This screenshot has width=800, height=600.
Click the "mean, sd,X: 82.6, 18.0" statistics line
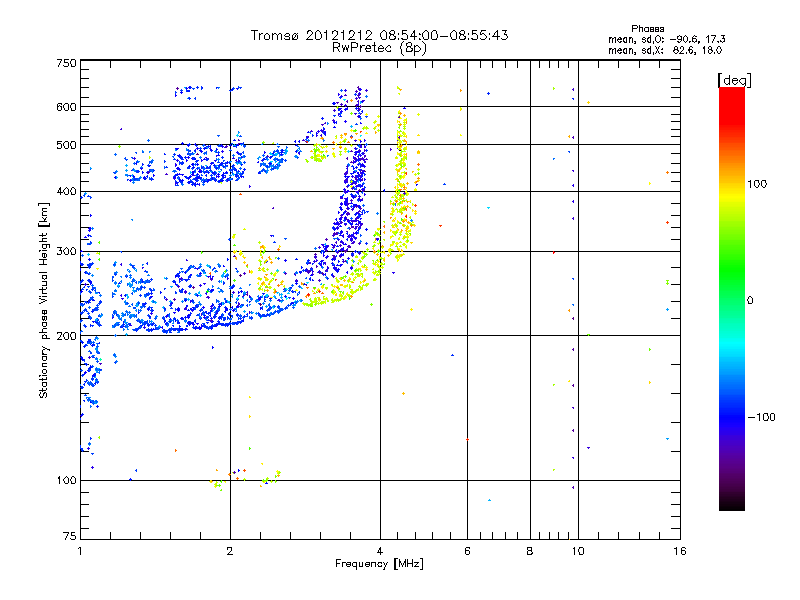point(665,50)
